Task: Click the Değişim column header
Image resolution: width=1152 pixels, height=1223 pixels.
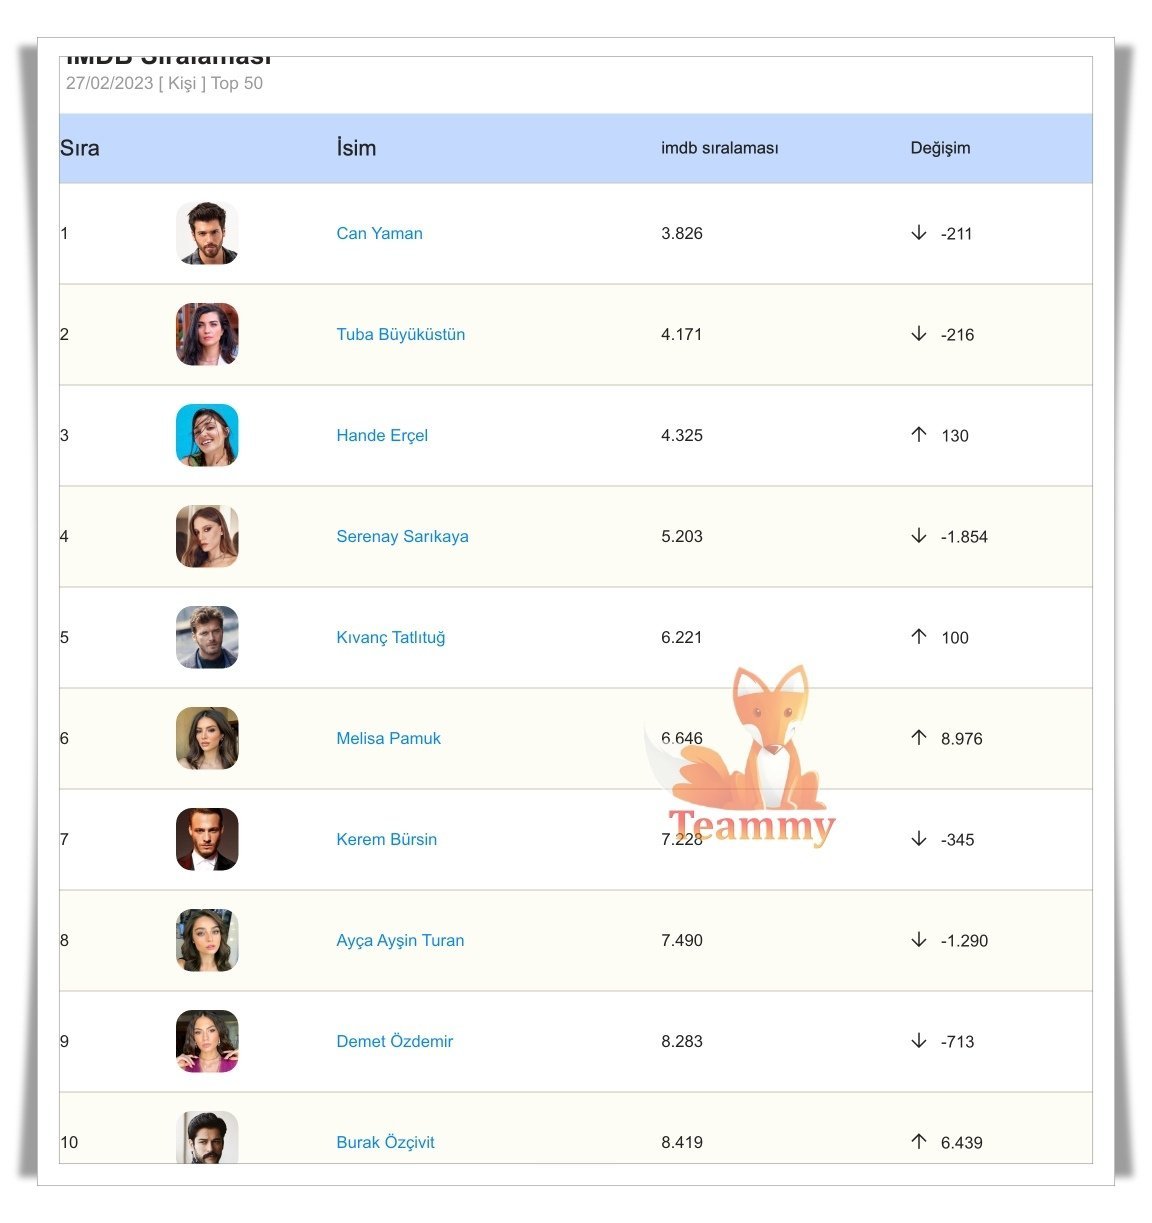Action: click(940, 148)
